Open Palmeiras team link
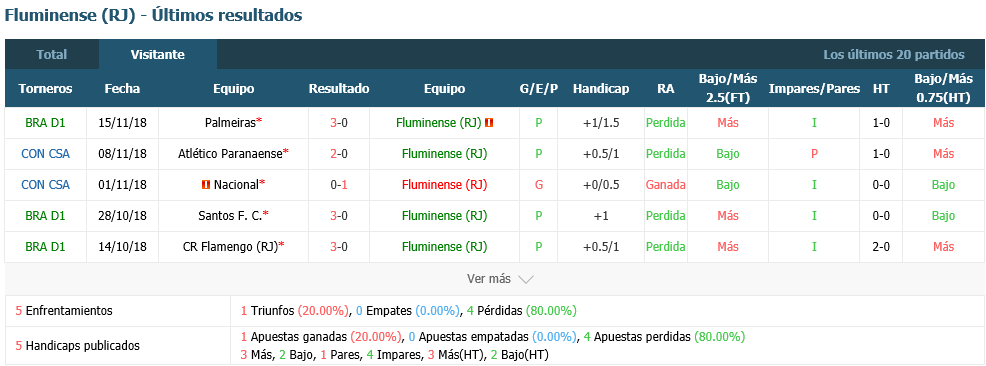The image size is (986, 366). pyautogui.click(x=230, y=123)
